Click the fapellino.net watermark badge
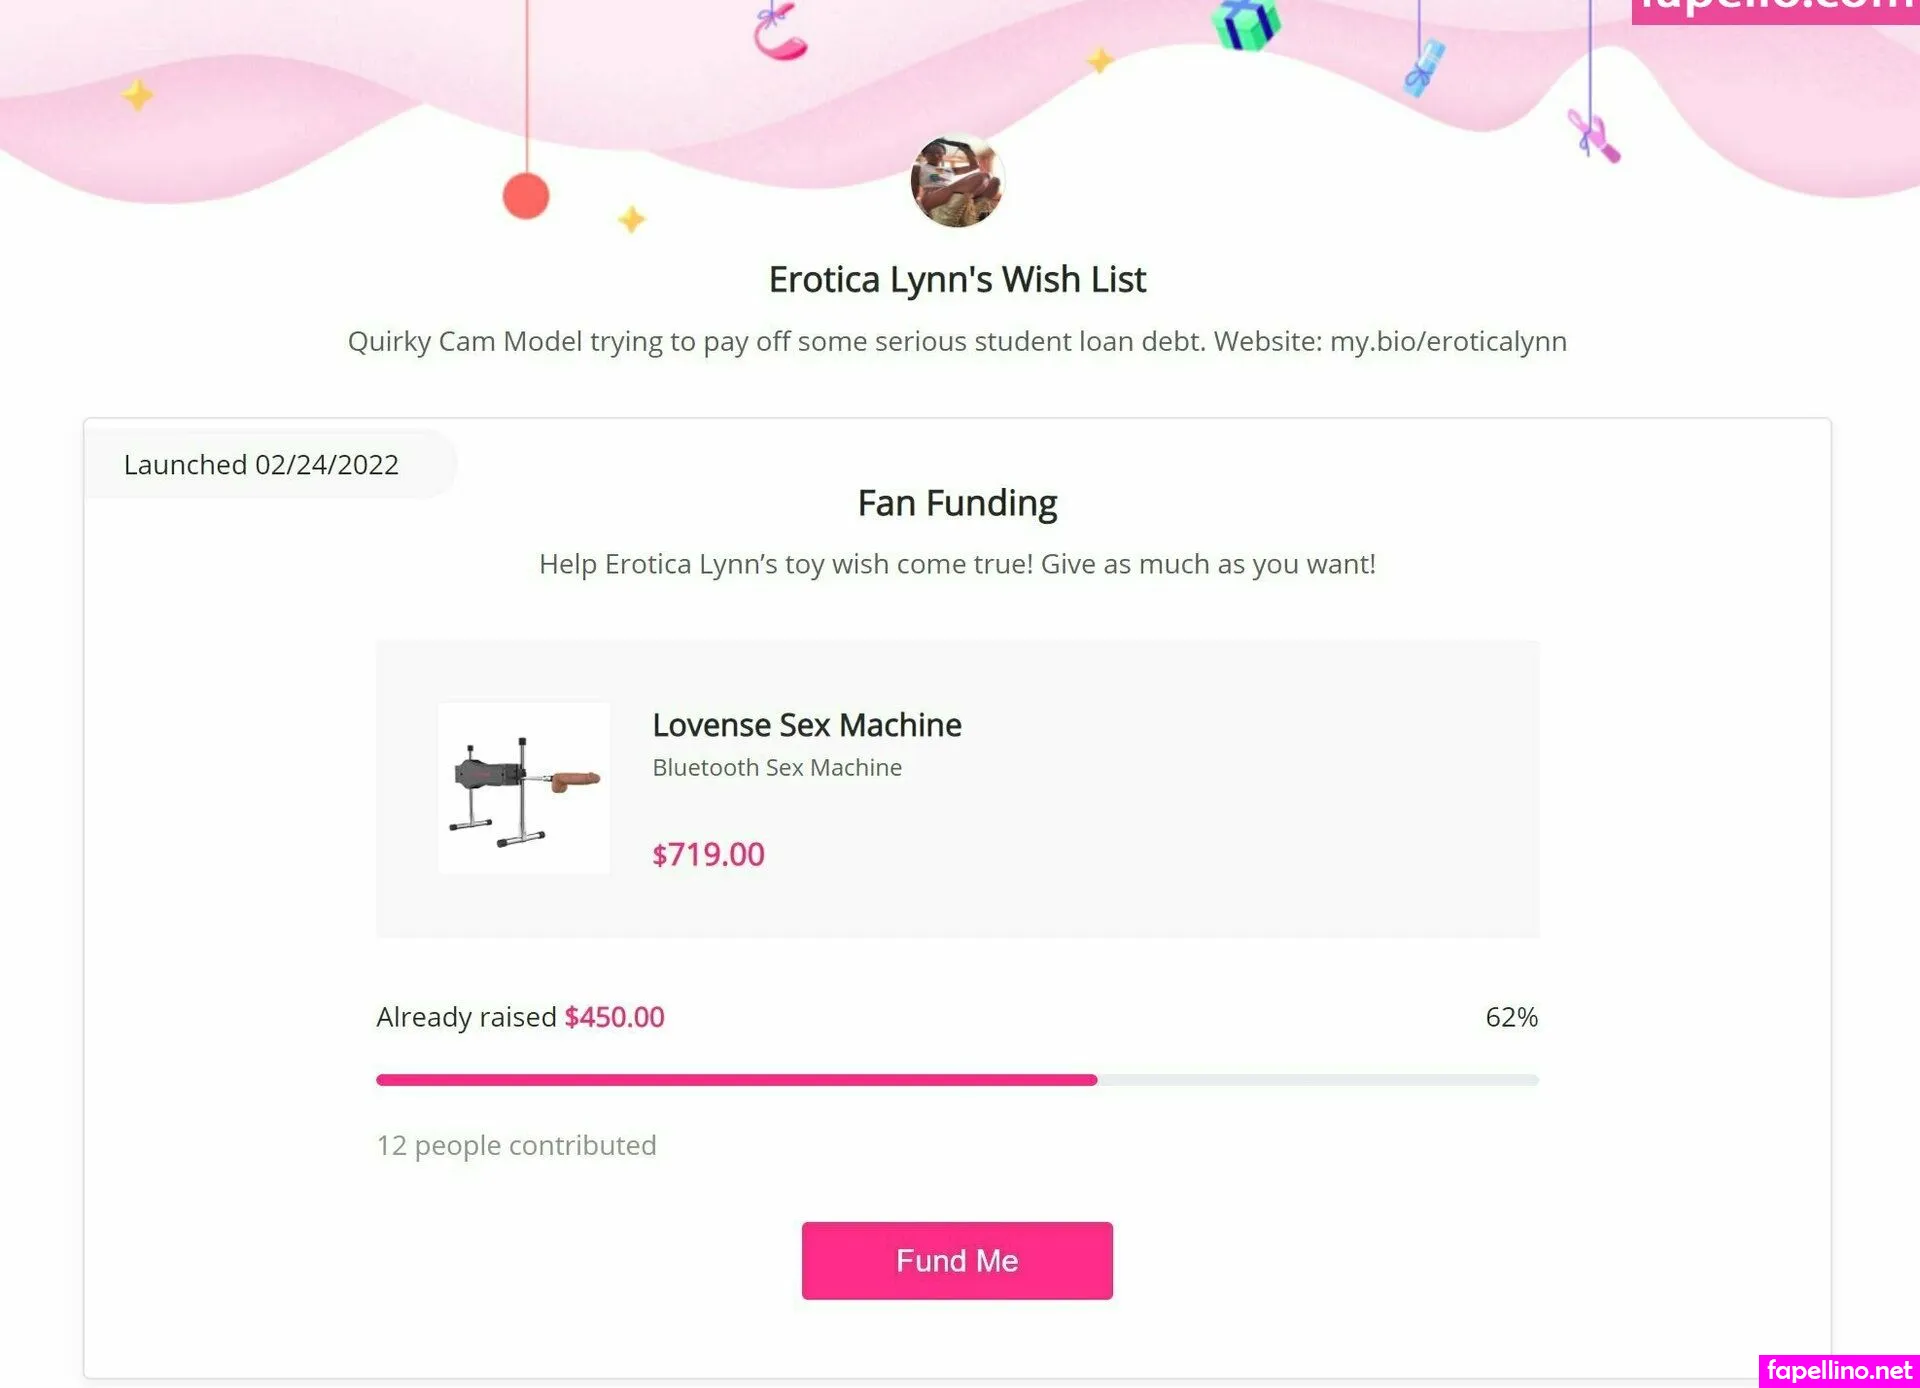 pyautogui.click(x=1838, y=1370)
